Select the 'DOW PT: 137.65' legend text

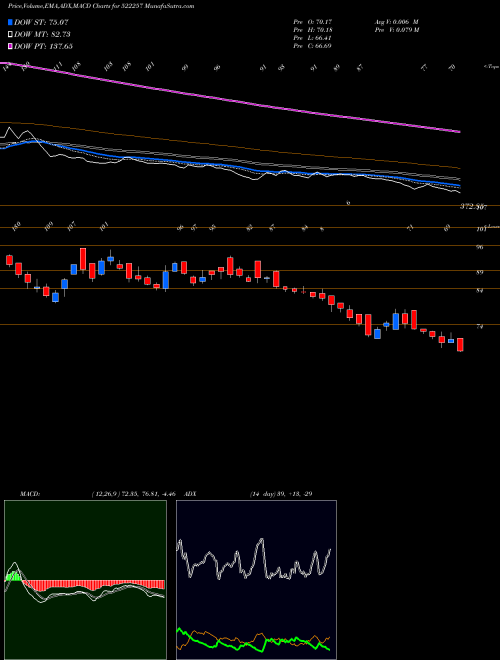[x=43, y=46]
